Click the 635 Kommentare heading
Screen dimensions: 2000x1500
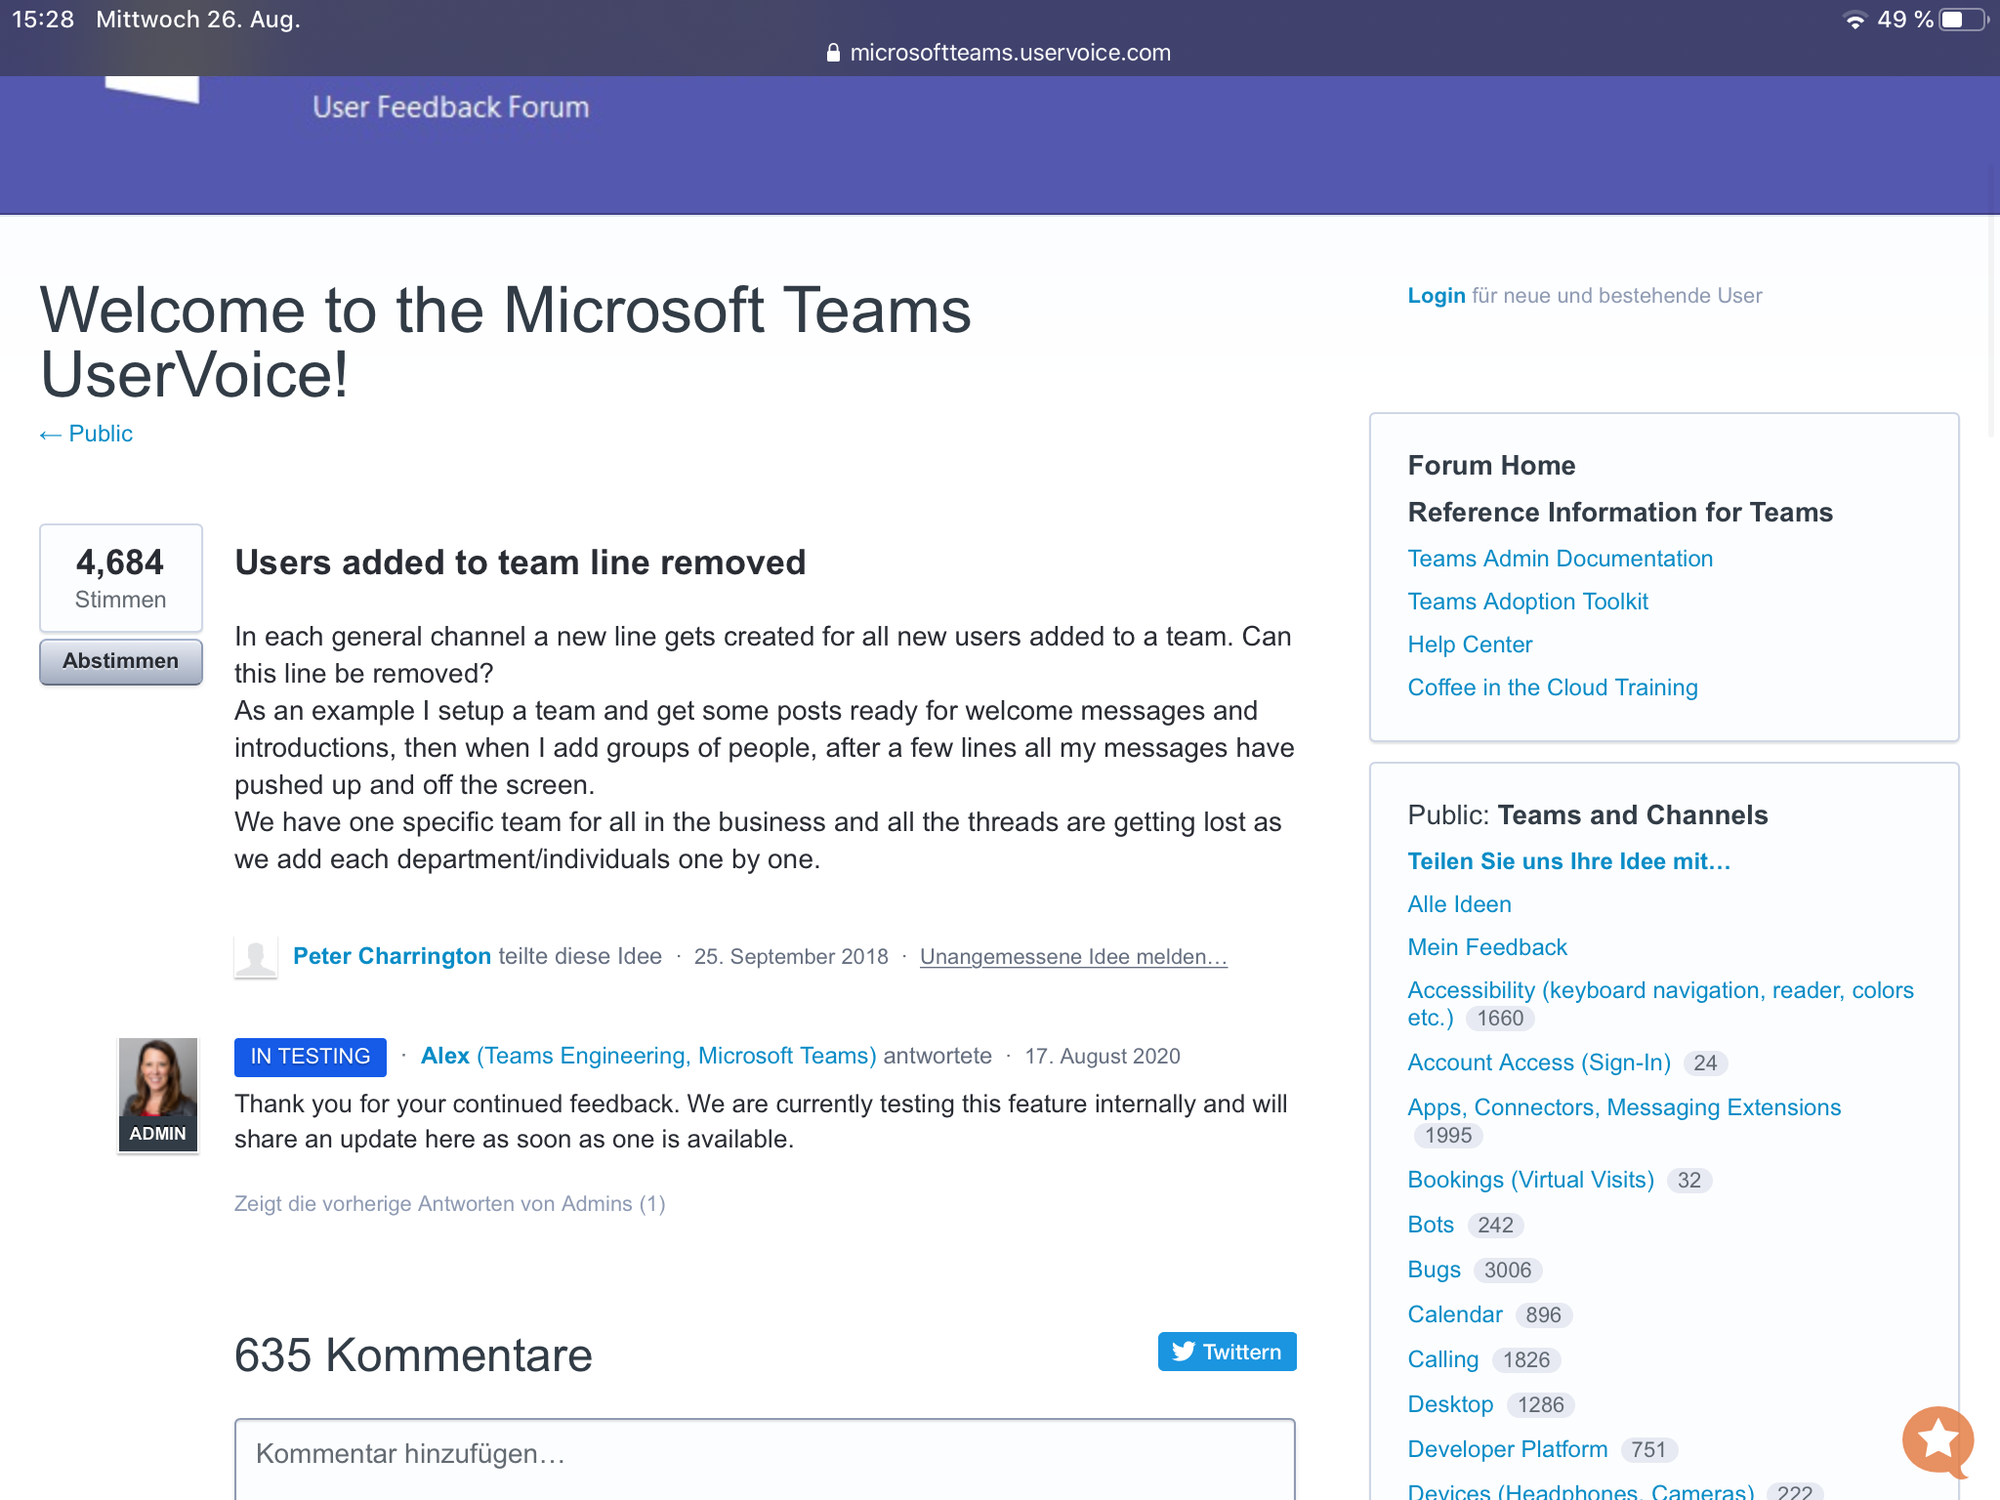pyautogui.click(x=413, y=1356)
